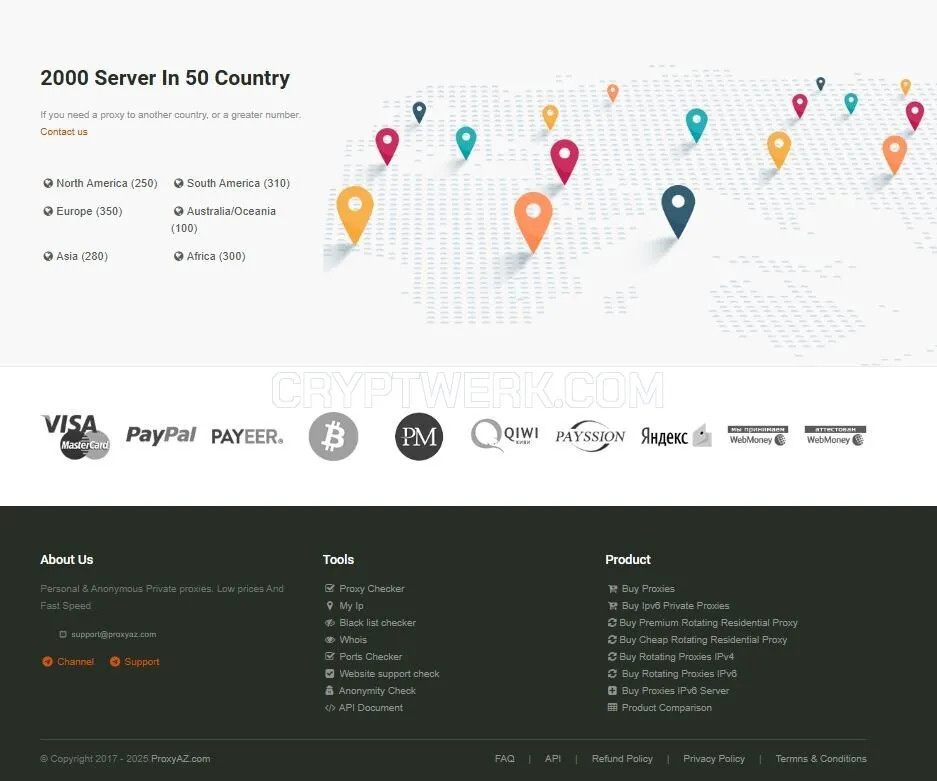Open the Proxy Checker tool
The height and width of the screenshot is (781, 937).
click(372, 589)
